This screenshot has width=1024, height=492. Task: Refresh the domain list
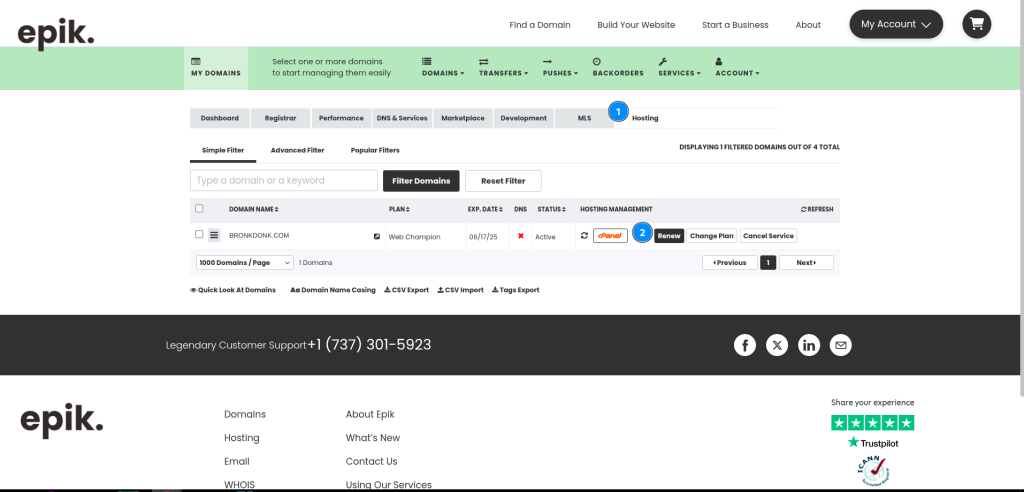pos(817,210)
